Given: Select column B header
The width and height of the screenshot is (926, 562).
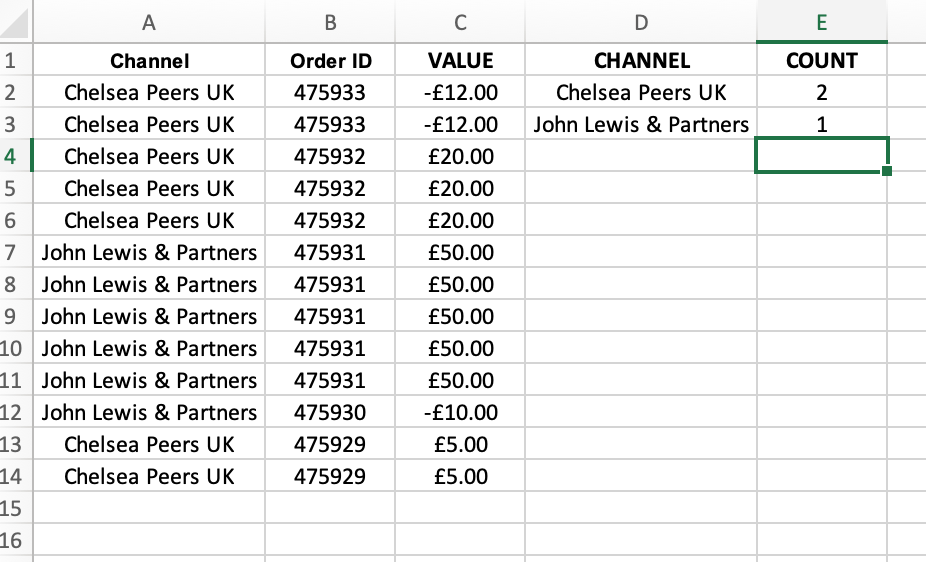Looking at the screenshot, I should tap(330, 22).
